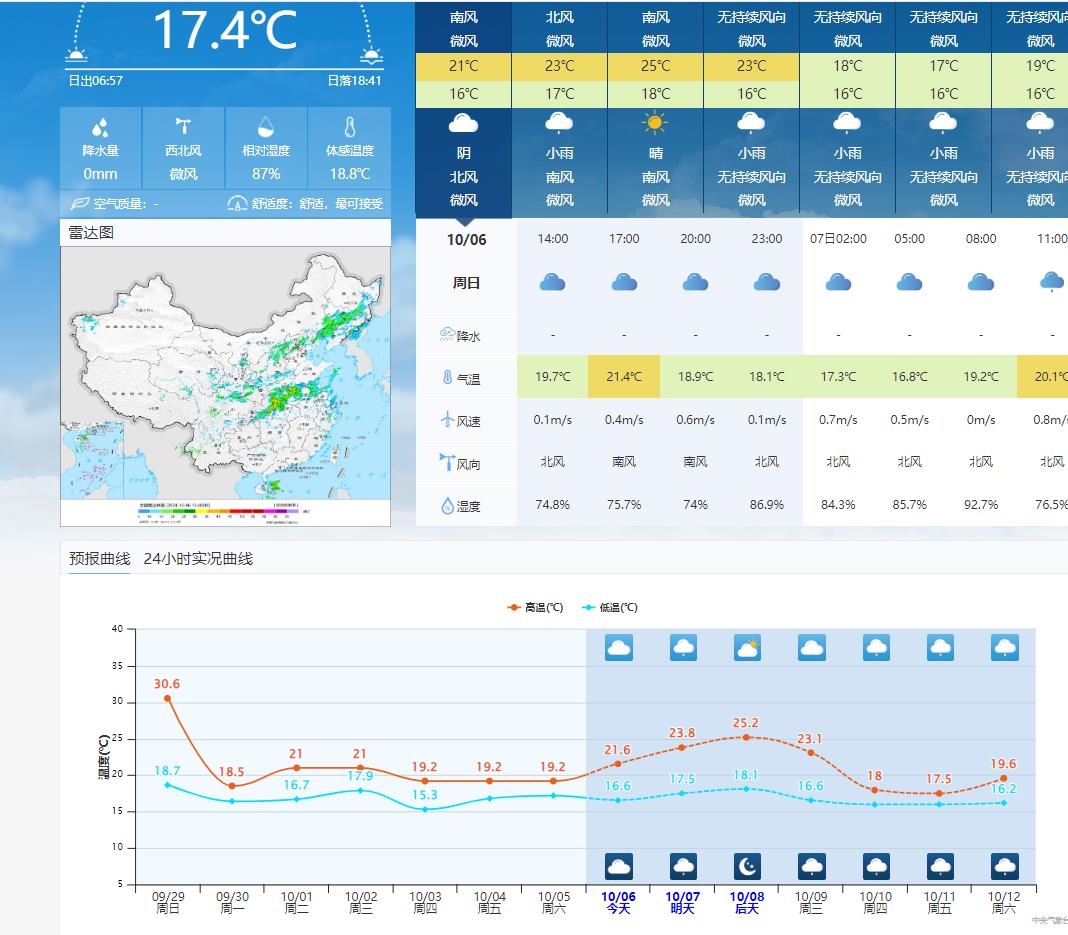Click the leaf icon beside 空气质量
The image size is (1068, 935).
[79, 204]
